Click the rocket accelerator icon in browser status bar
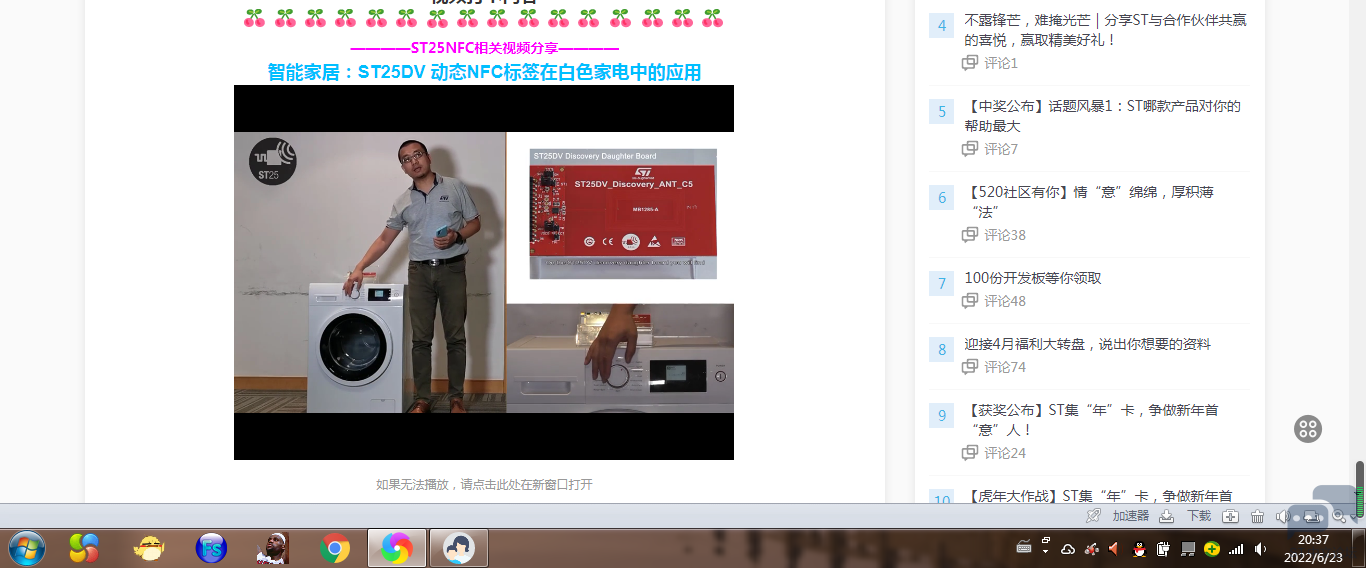1366x568 pixels. click(x=1093, y=516)
